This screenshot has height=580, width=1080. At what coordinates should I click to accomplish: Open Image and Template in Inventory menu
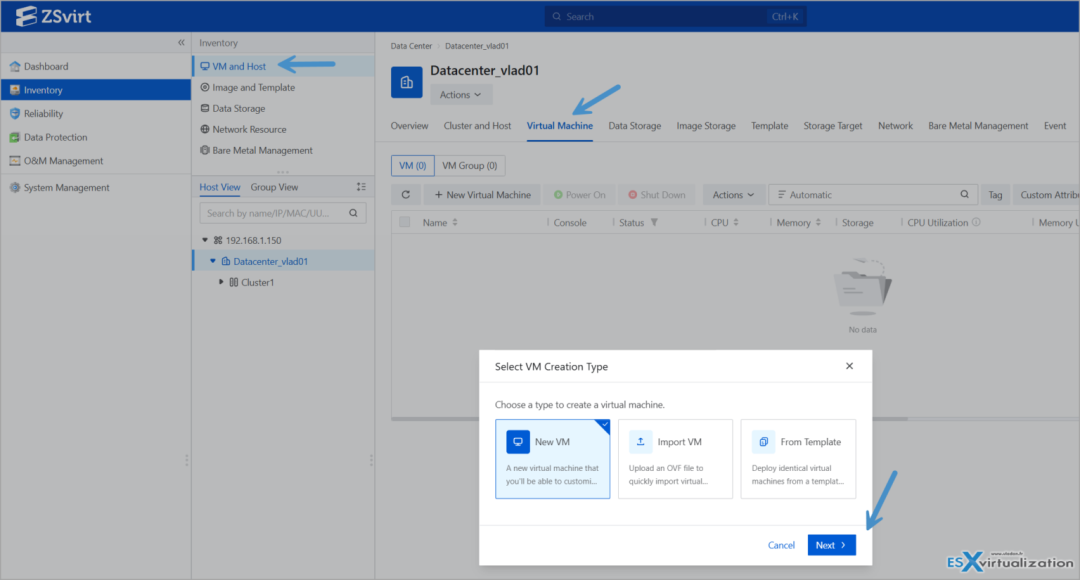click(253, 87)
